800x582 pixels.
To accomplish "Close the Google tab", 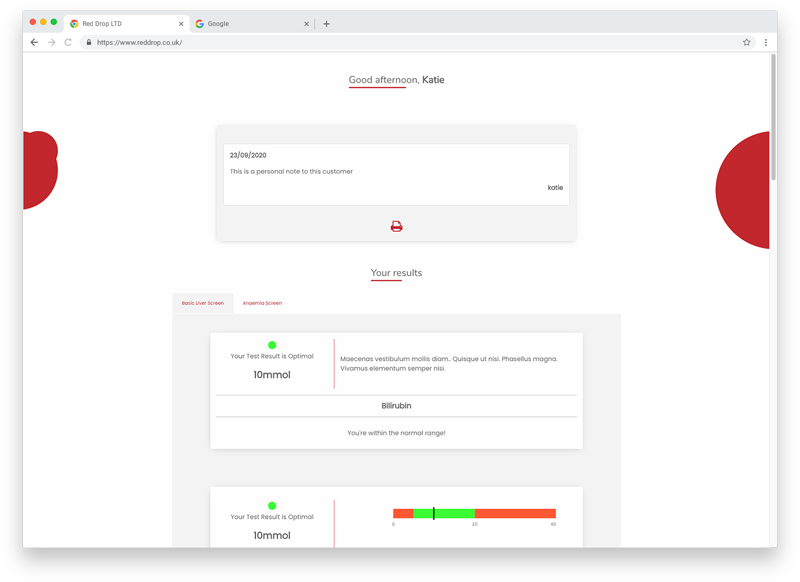I will click(x=307, y=24).
